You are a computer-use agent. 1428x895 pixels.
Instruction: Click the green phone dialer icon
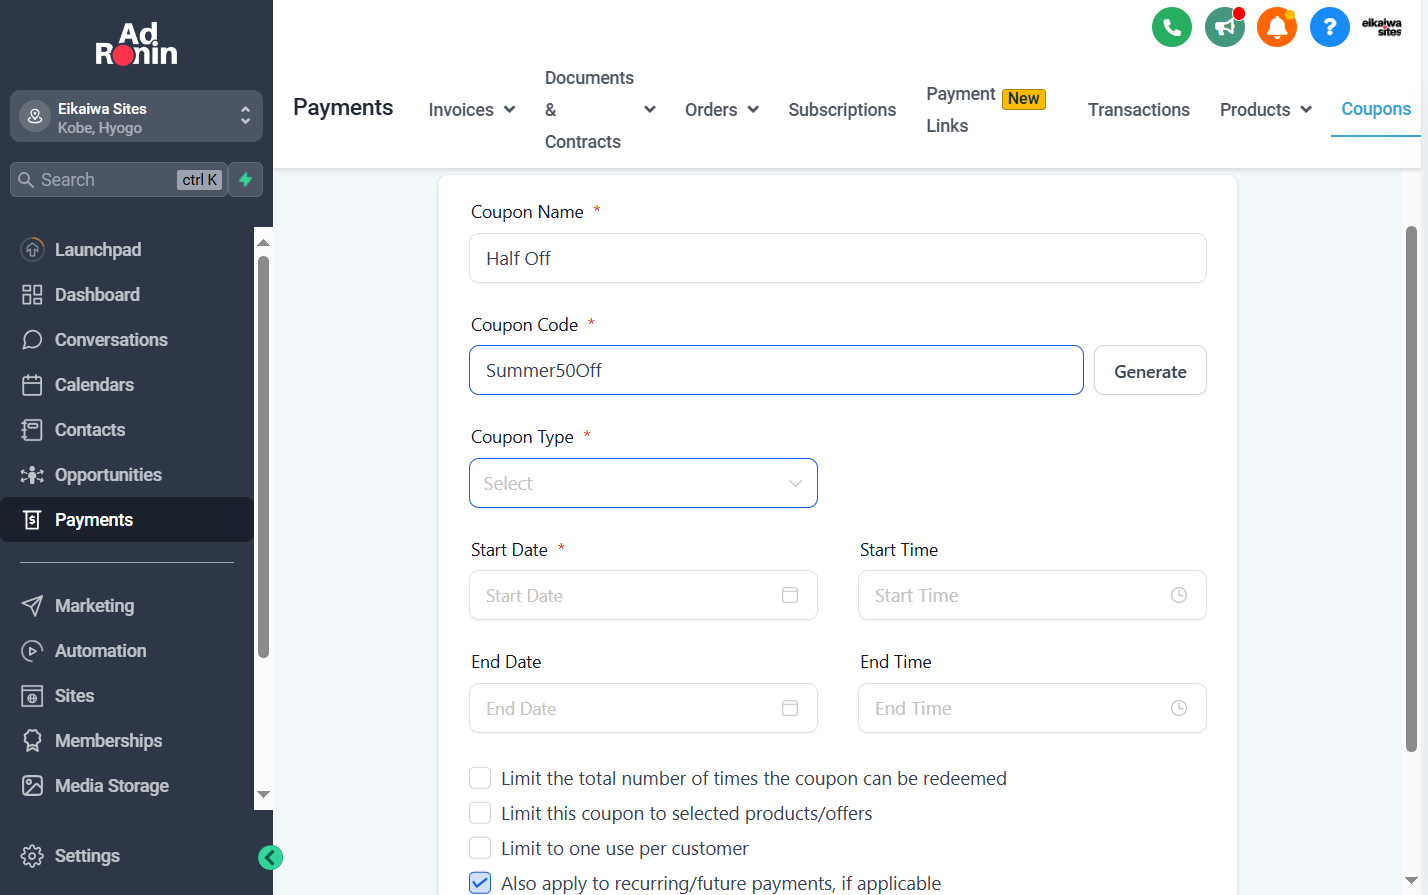point(1171,27)
